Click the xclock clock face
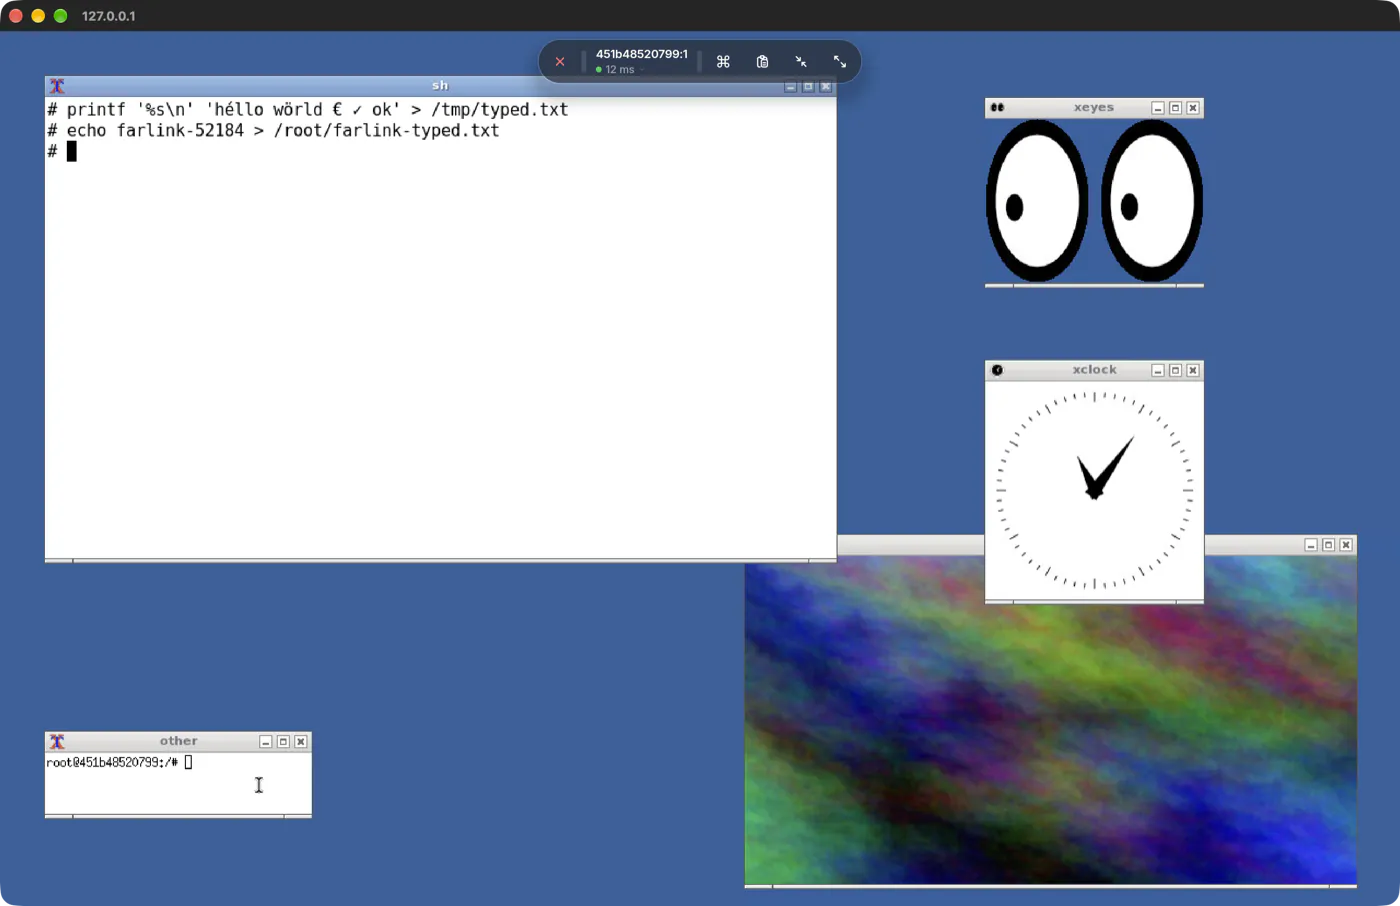 point(1094,490)
